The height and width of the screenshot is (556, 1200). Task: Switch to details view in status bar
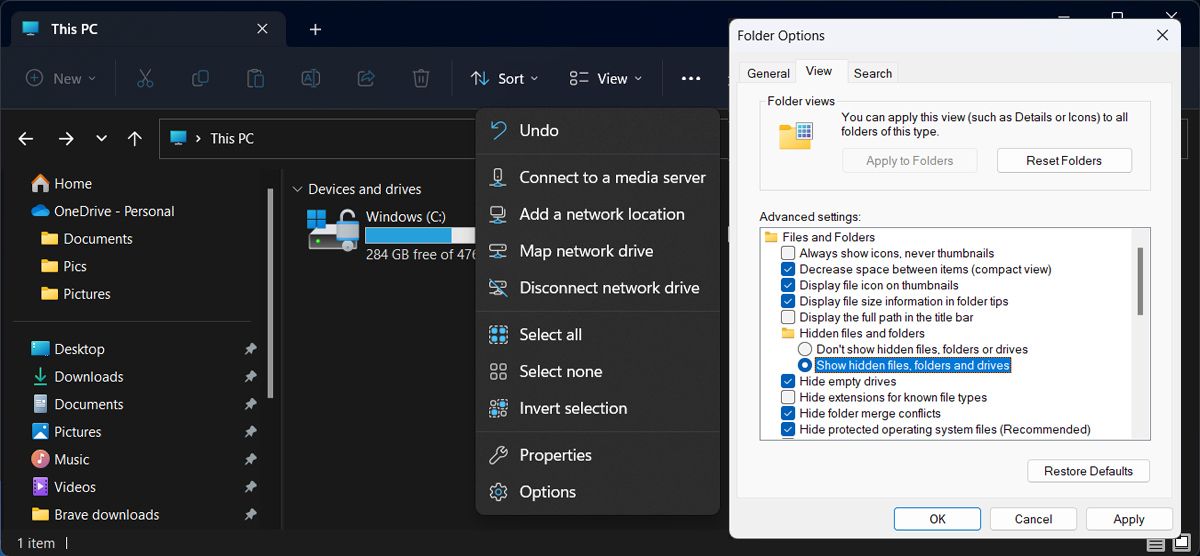click(1156, 544)
